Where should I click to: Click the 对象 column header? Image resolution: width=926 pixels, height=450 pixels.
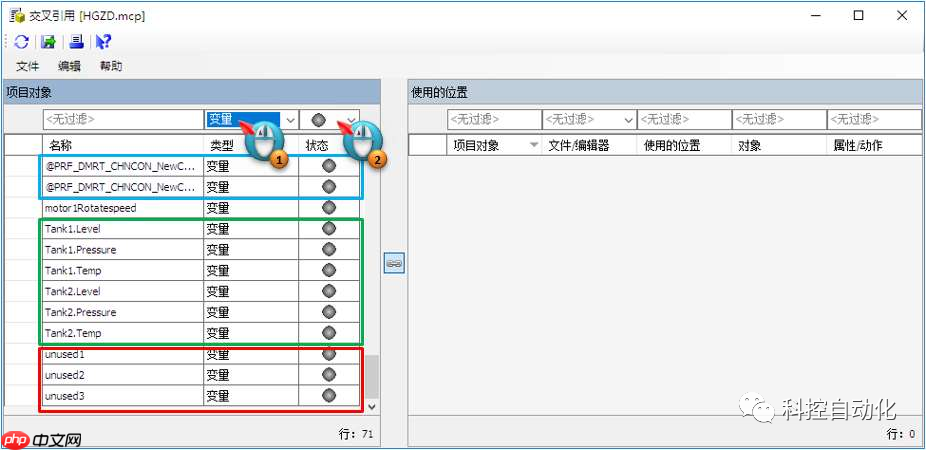tap(780, 145)
